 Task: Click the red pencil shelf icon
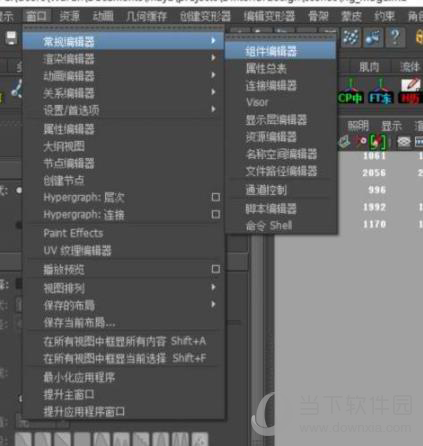[410, 91]
